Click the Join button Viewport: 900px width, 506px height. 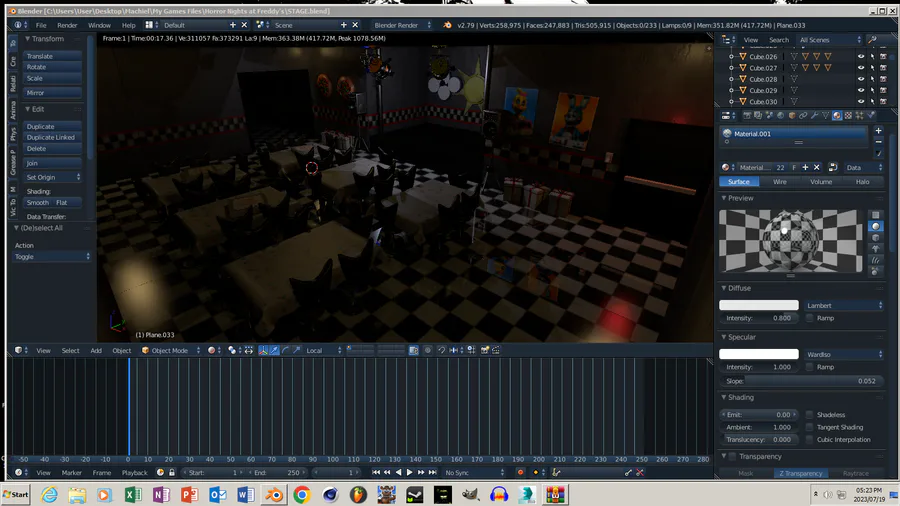(53, 163)
